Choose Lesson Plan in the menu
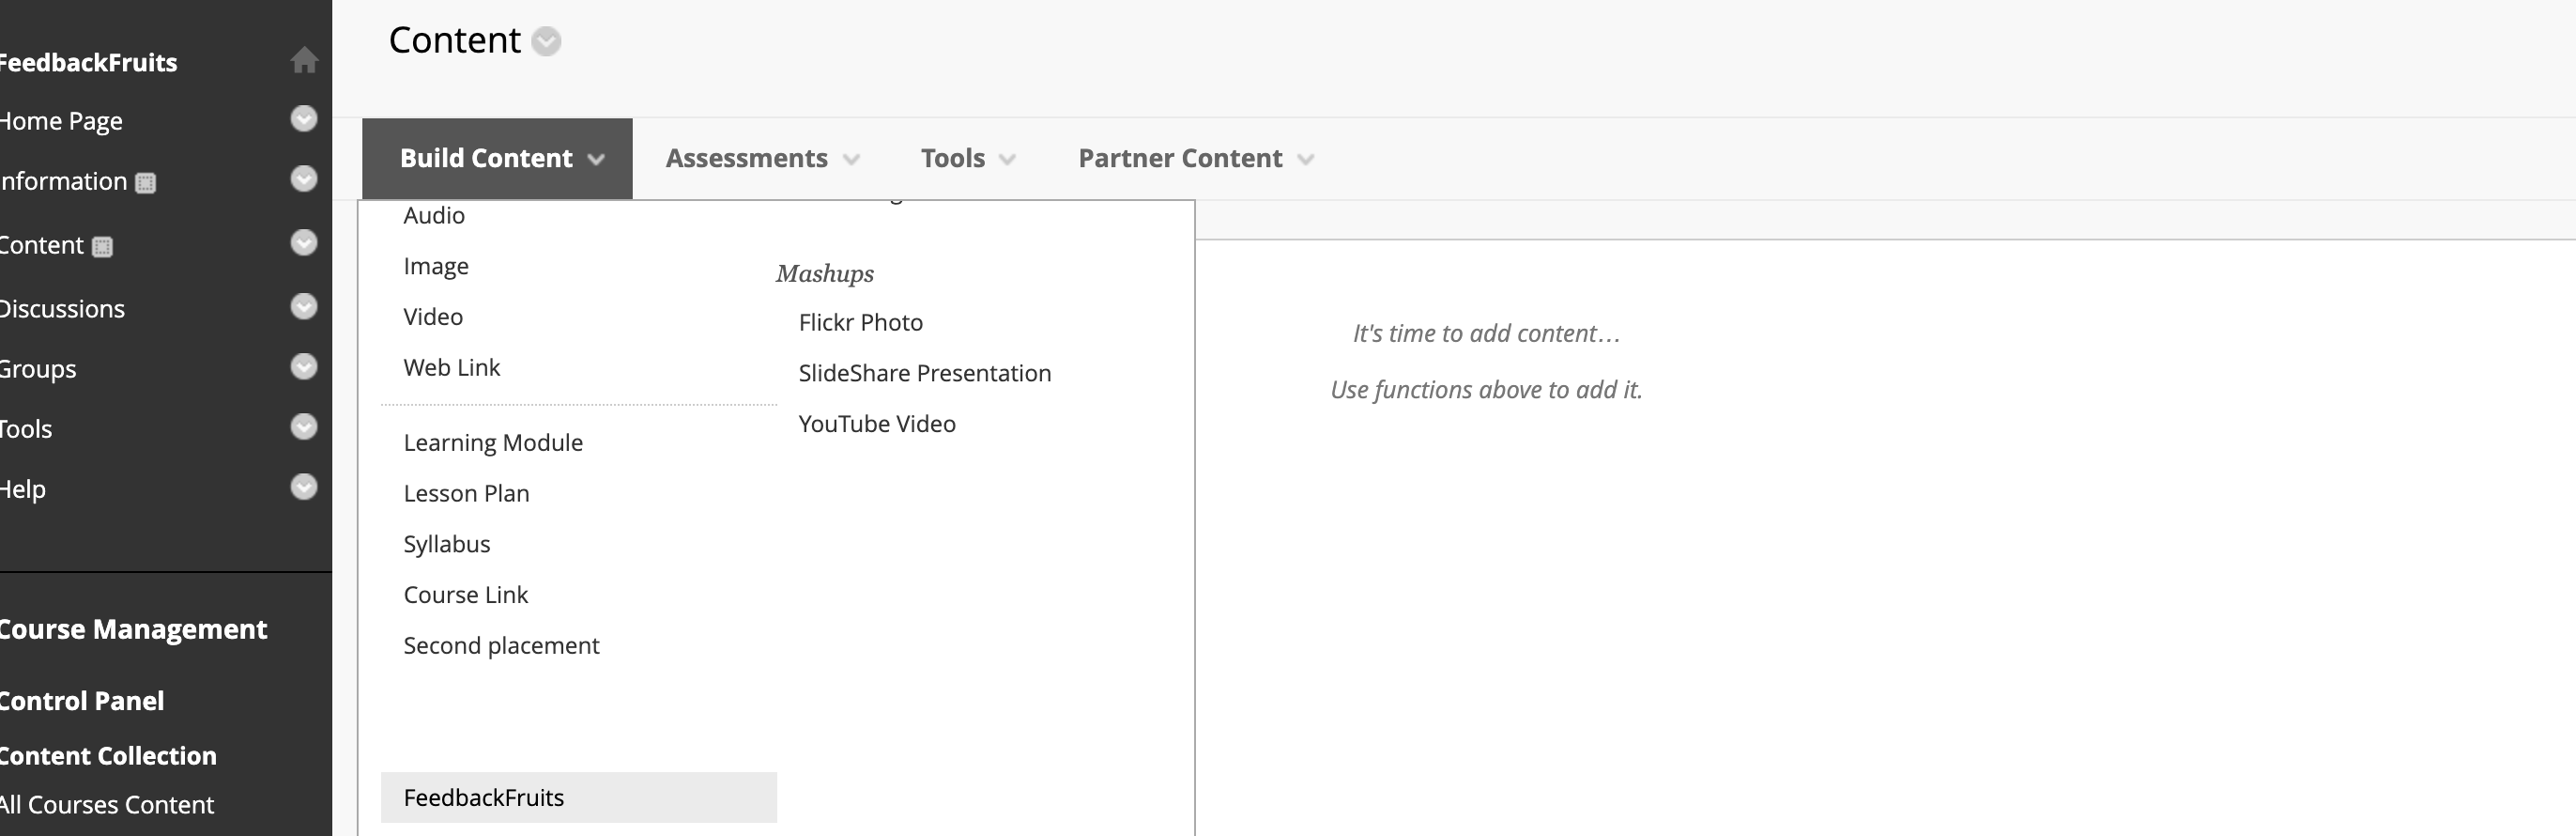The width and height of the screenshot is (2576, 836). (467, 494)
